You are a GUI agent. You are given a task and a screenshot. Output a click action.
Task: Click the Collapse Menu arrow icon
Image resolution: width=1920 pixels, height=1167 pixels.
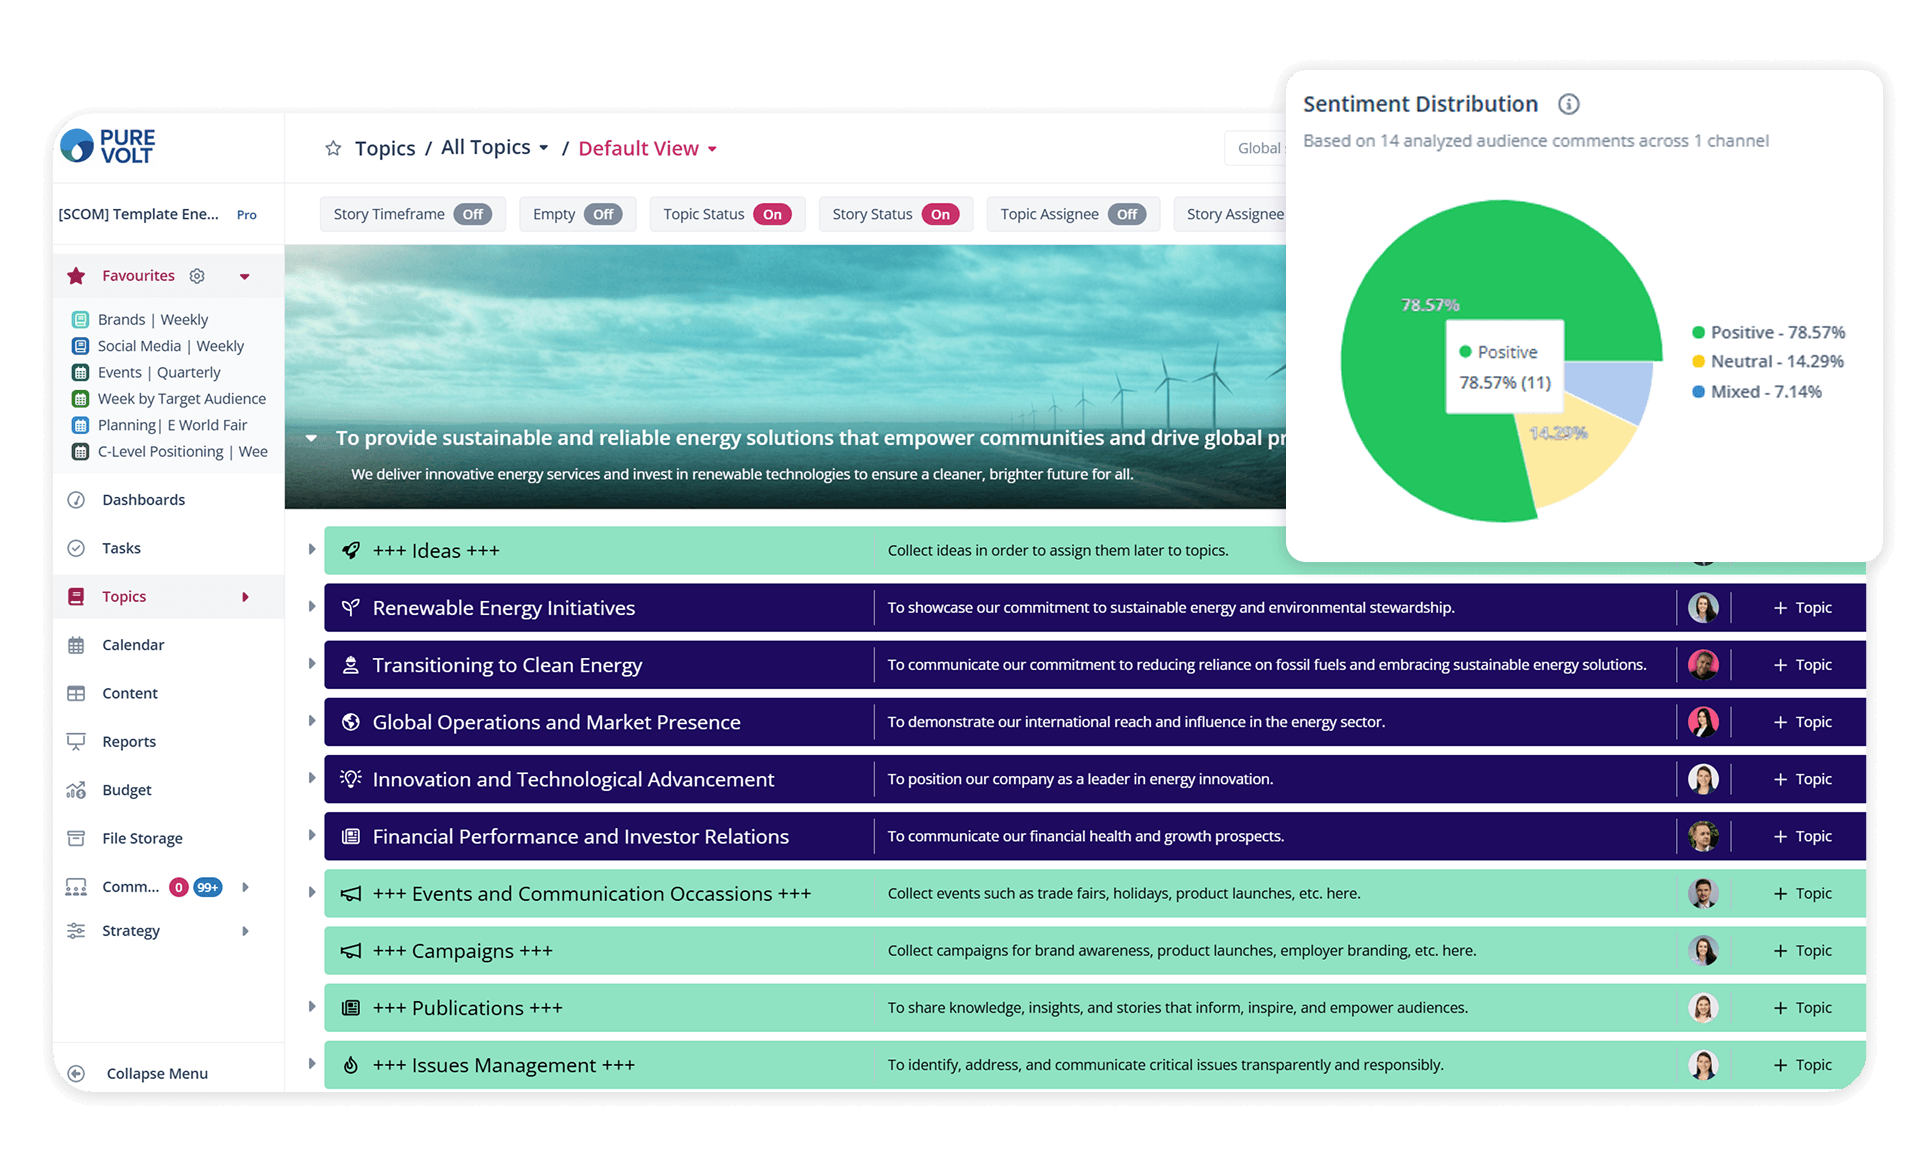(76, 1073)
